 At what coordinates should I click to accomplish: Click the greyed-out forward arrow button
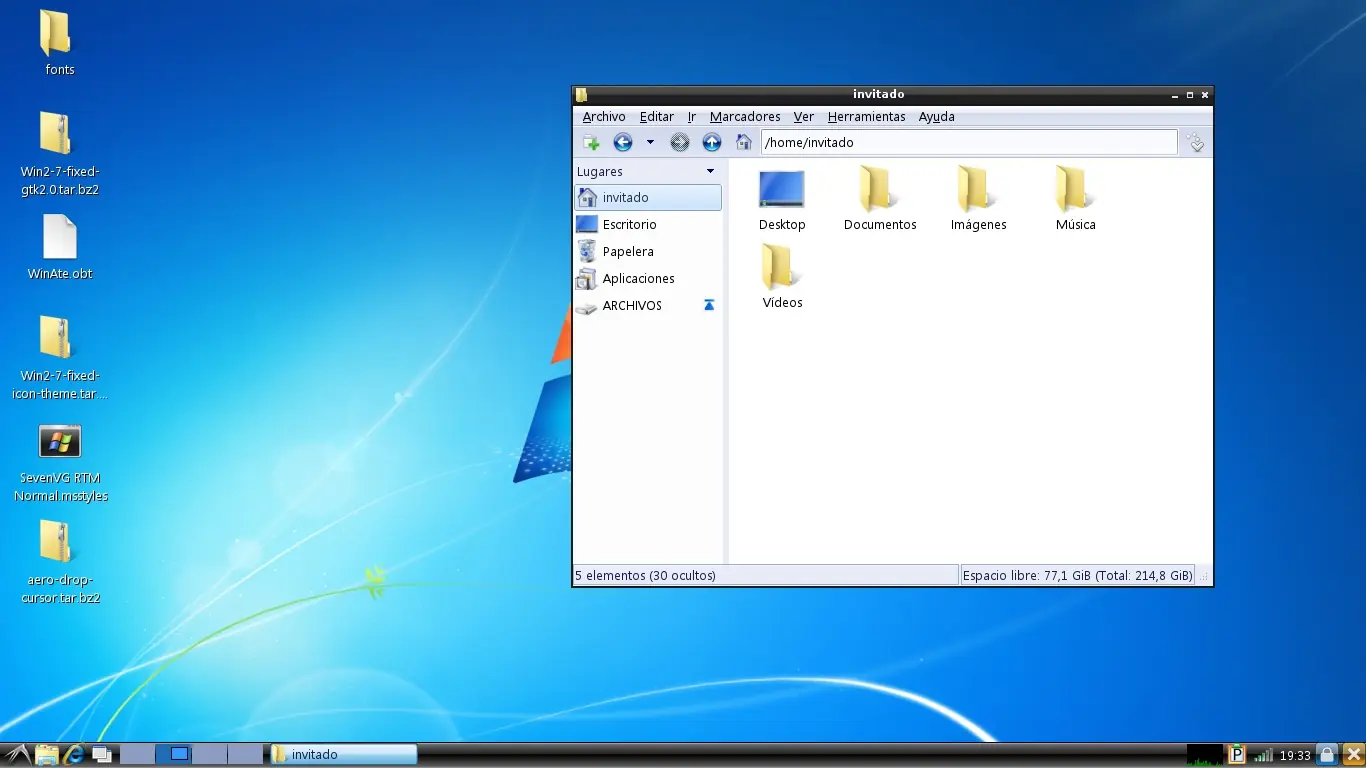click(x=680, y=143)
